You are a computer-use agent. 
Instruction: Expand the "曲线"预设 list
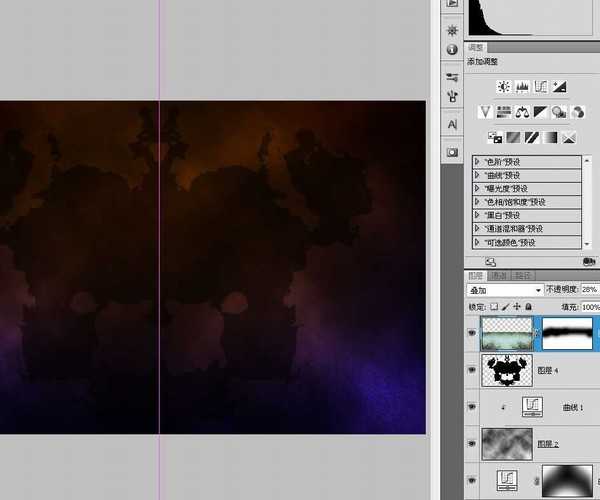point(477,174)
